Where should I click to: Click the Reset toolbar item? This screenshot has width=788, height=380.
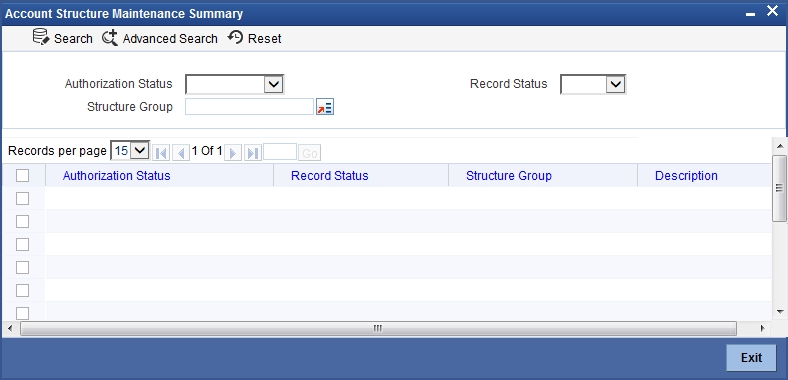[254, 38]
